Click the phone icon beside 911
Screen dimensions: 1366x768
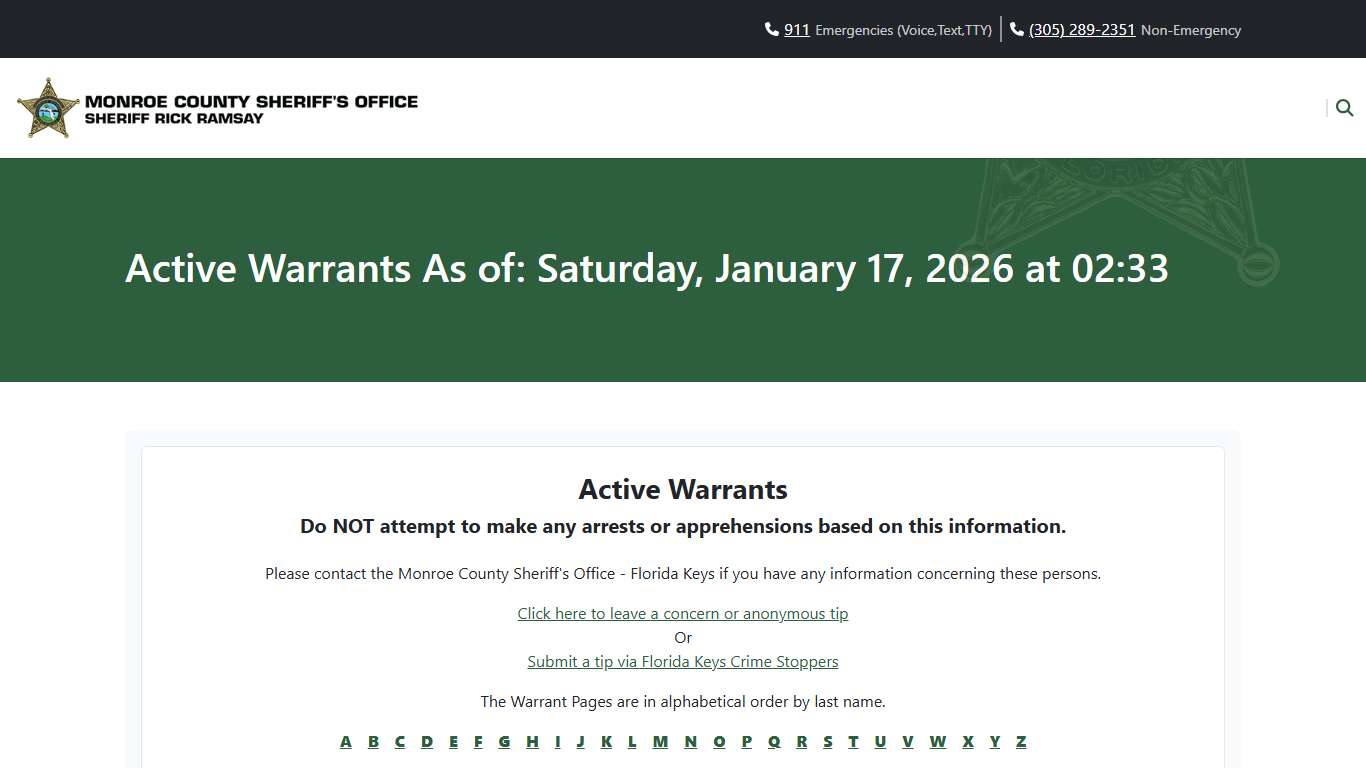(x=770, y=29)
